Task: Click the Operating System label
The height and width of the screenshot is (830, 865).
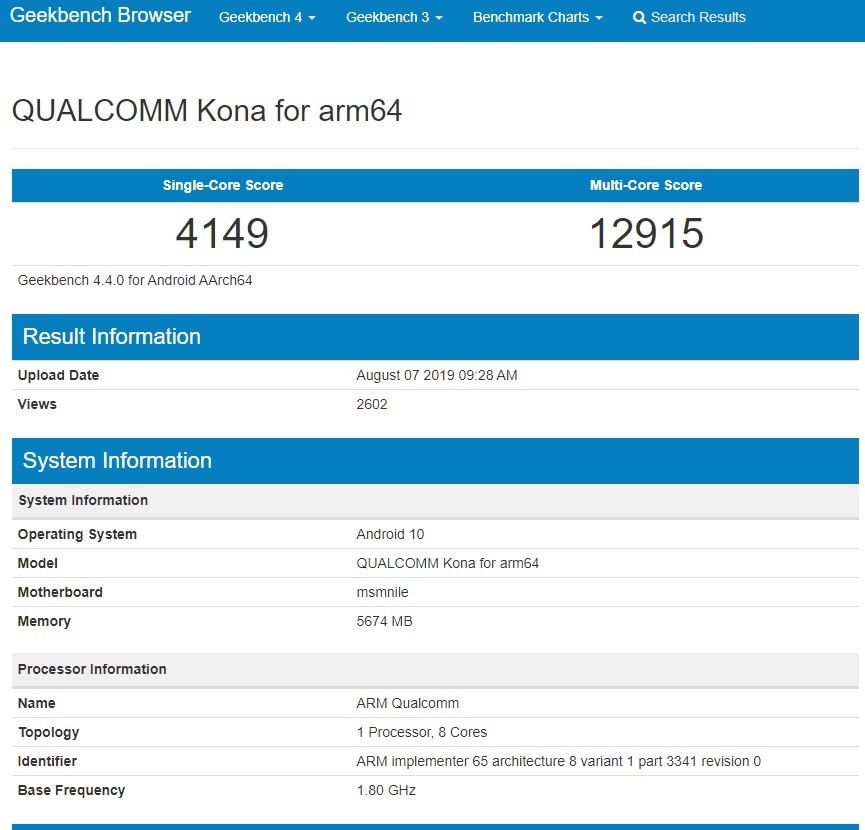Action: click(x=77, y=534)
